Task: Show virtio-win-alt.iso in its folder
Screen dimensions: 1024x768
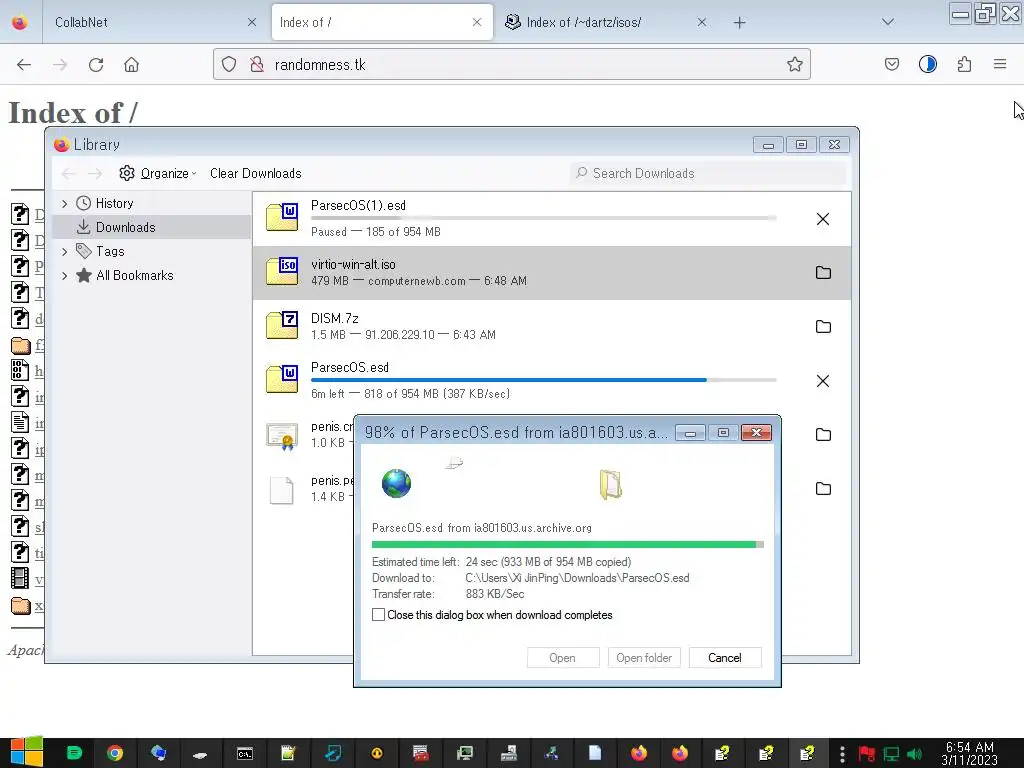Action: (823, 272)
